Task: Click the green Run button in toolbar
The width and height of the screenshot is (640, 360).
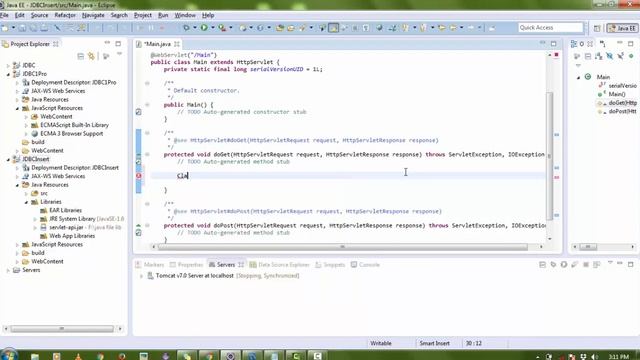Action: (204, 28)
